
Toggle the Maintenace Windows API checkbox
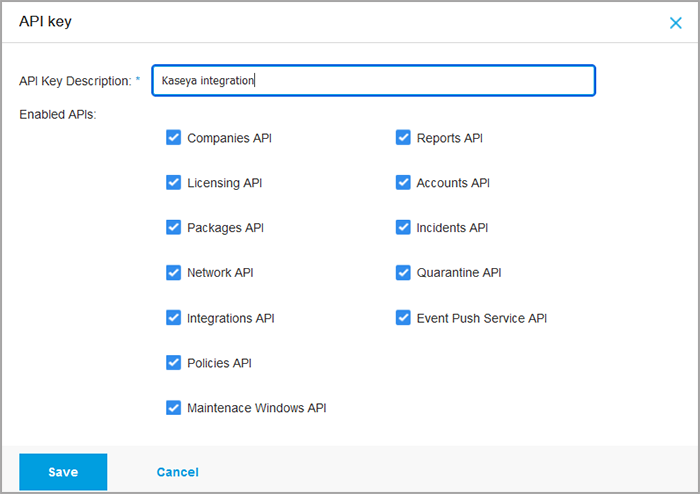tap(173, 408)
